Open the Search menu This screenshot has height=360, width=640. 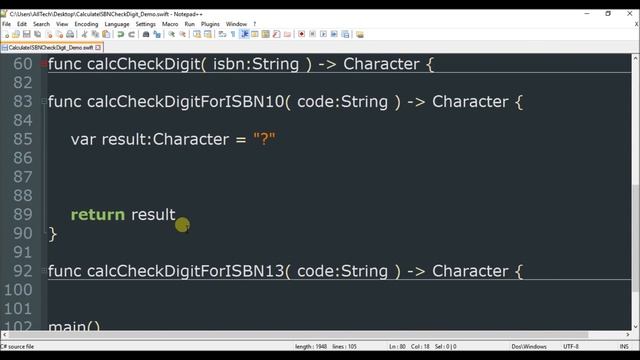[x=41, y=24]
